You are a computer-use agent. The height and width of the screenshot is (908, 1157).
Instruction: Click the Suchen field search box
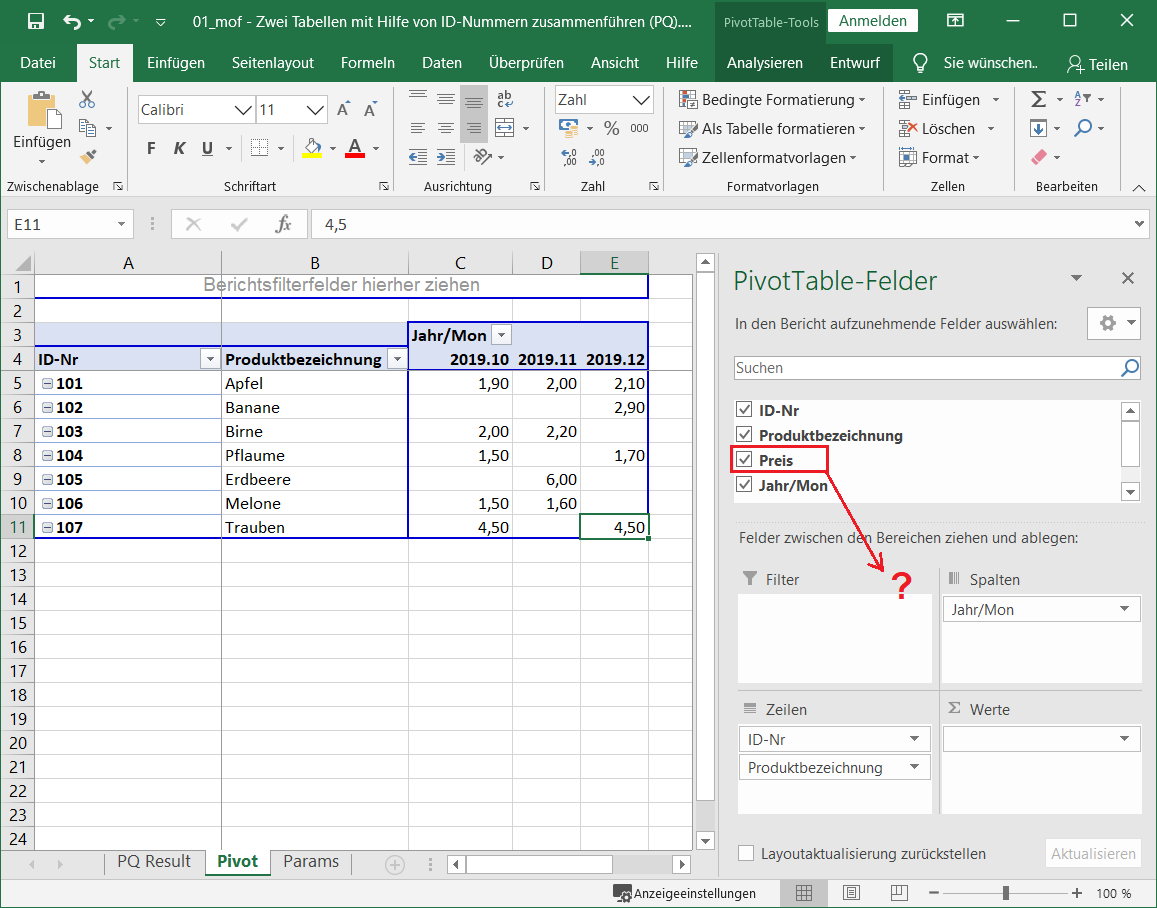(937, 368)
